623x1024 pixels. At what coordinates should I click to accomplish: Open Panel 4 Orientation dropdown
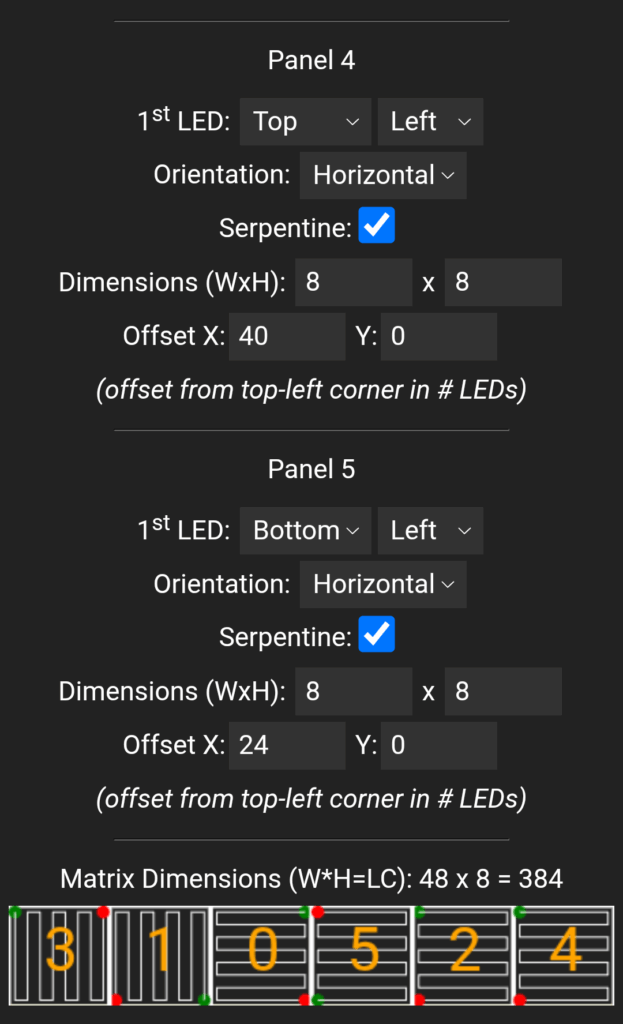[383, 175]
